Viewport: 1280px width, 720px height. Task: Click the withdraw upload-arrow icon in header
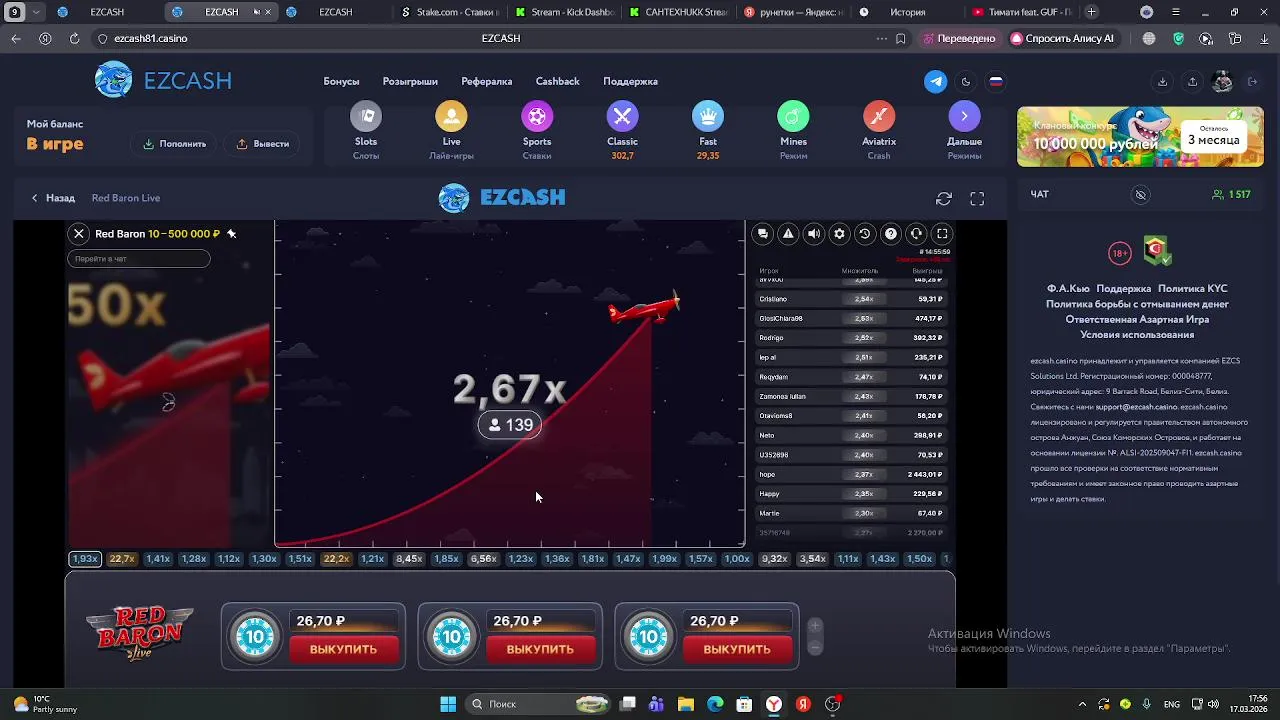1192,82
